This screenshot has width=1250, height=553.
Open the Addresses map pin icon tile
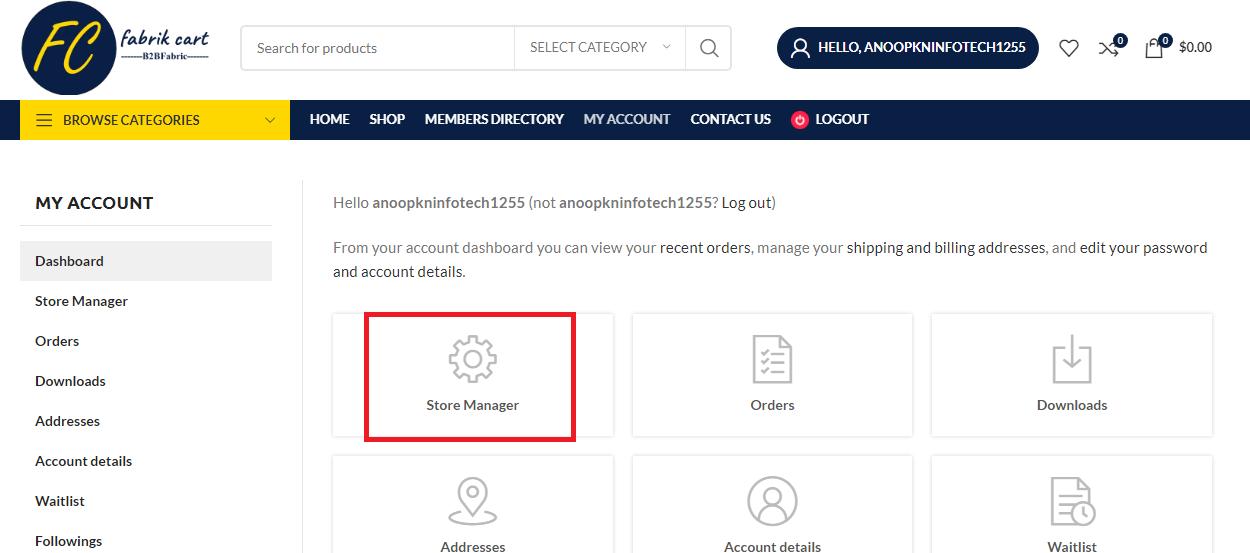pyautogui.click(x=472, y=505)
